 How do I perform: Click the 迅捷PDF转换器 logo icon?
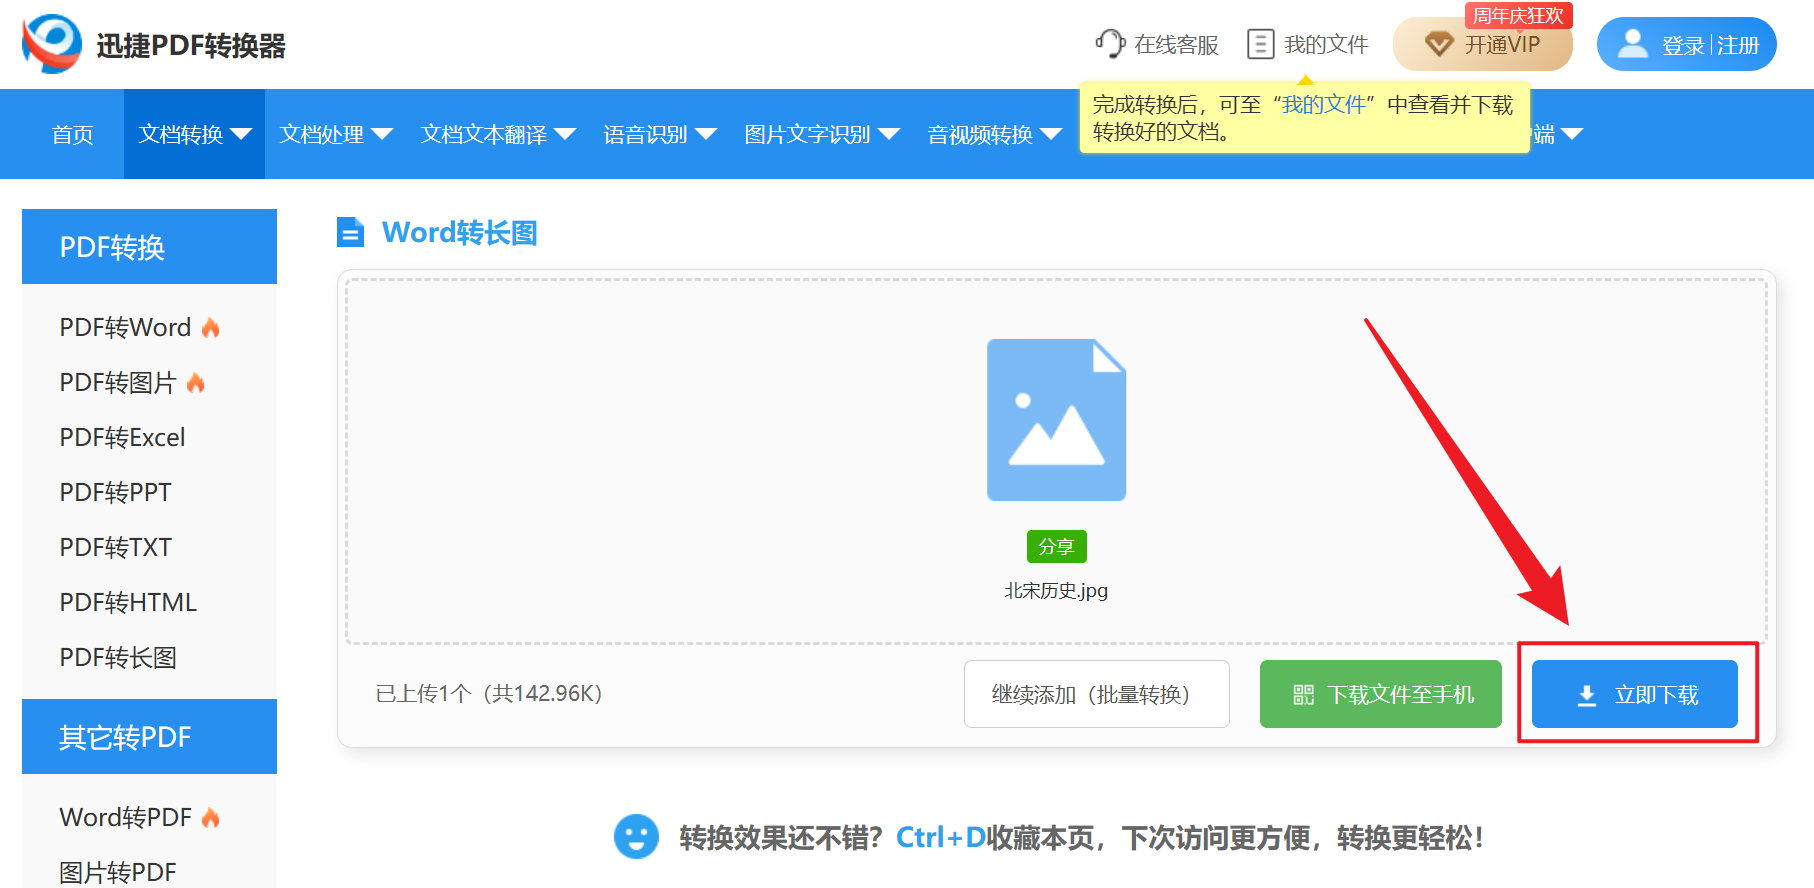click(x=52, y=44)
